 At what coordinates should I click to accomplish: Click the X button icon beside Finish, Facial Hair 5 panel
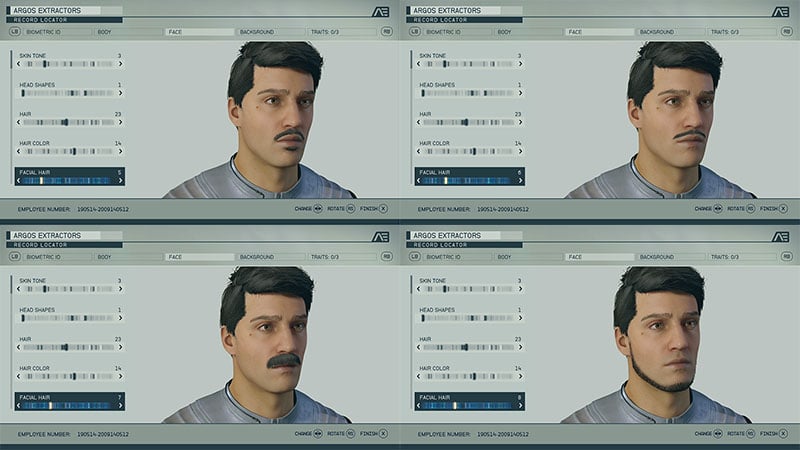(x=383, y=209)
